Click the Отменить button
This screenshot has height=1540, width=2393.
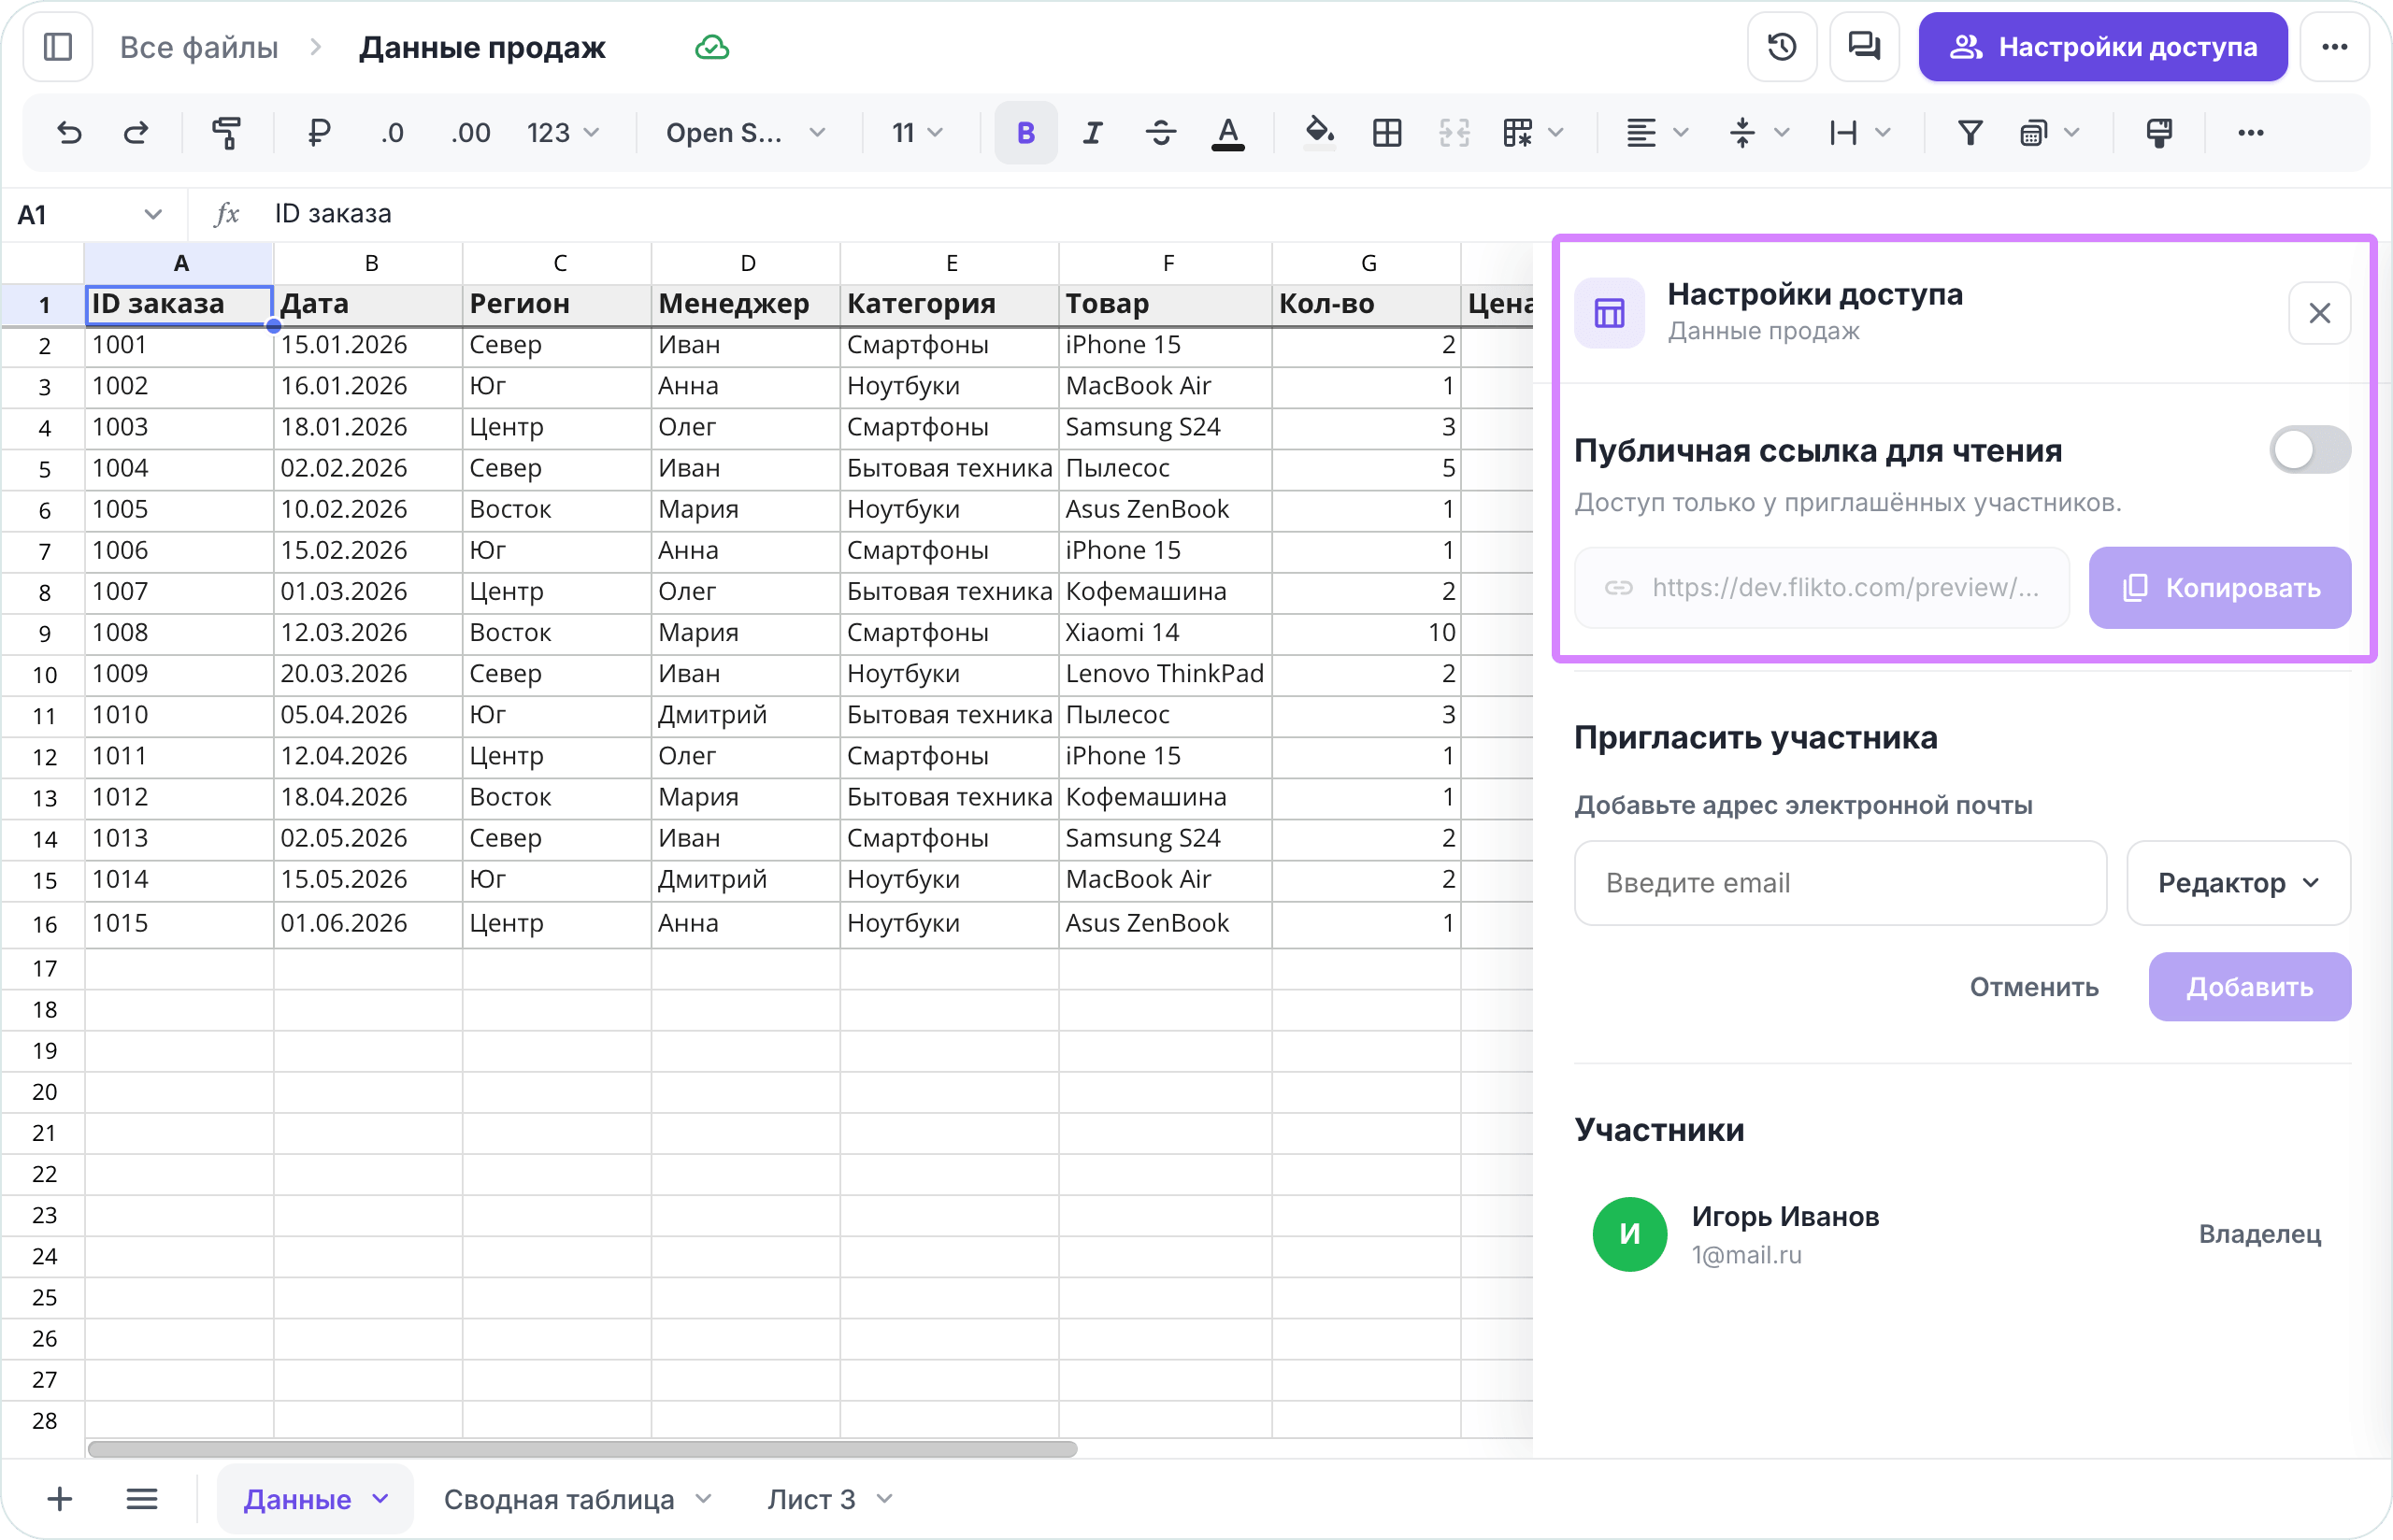click(x=2033, y=987)
